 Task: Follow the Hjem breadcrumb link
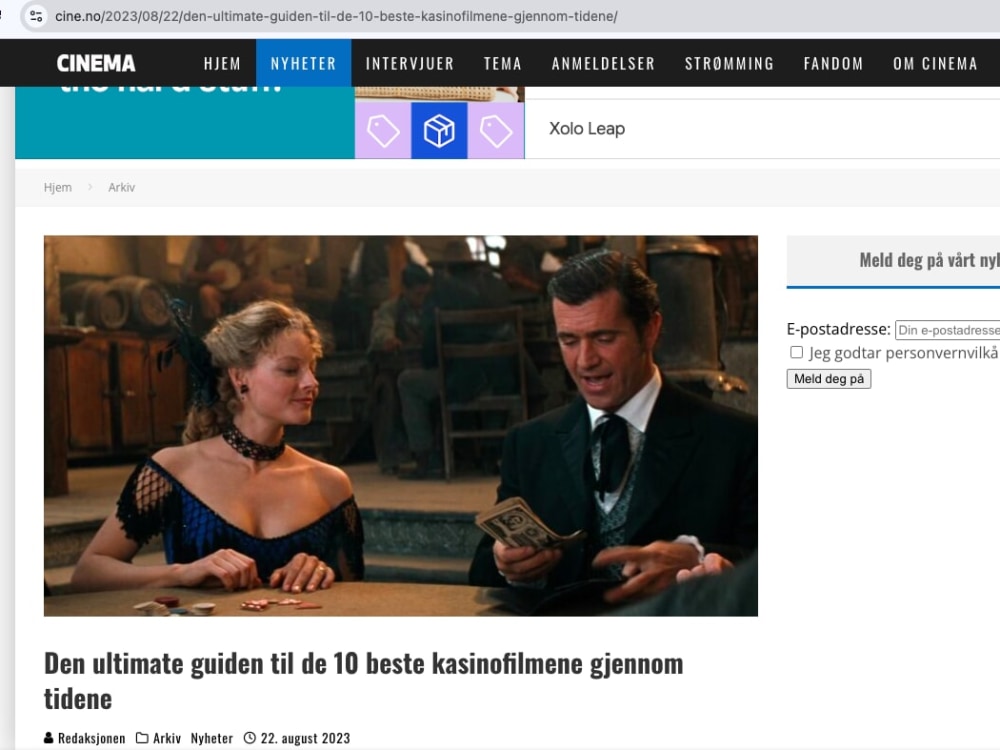pos(57,188)
